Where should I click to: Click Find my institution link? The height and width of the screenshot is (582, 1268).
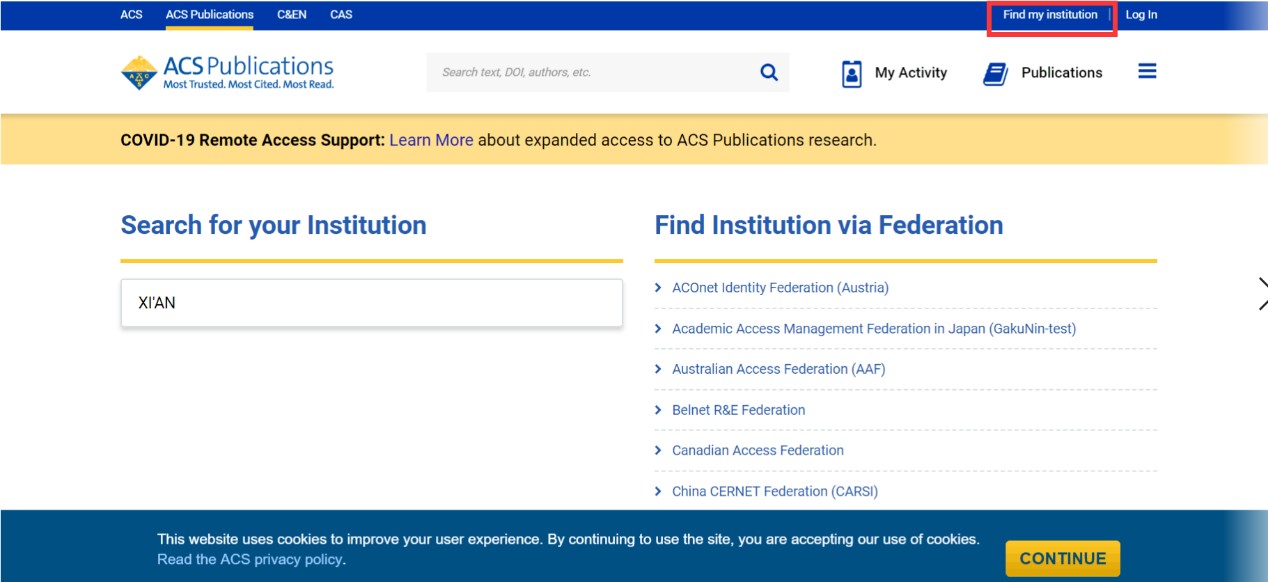click(x=1050, y=15)
